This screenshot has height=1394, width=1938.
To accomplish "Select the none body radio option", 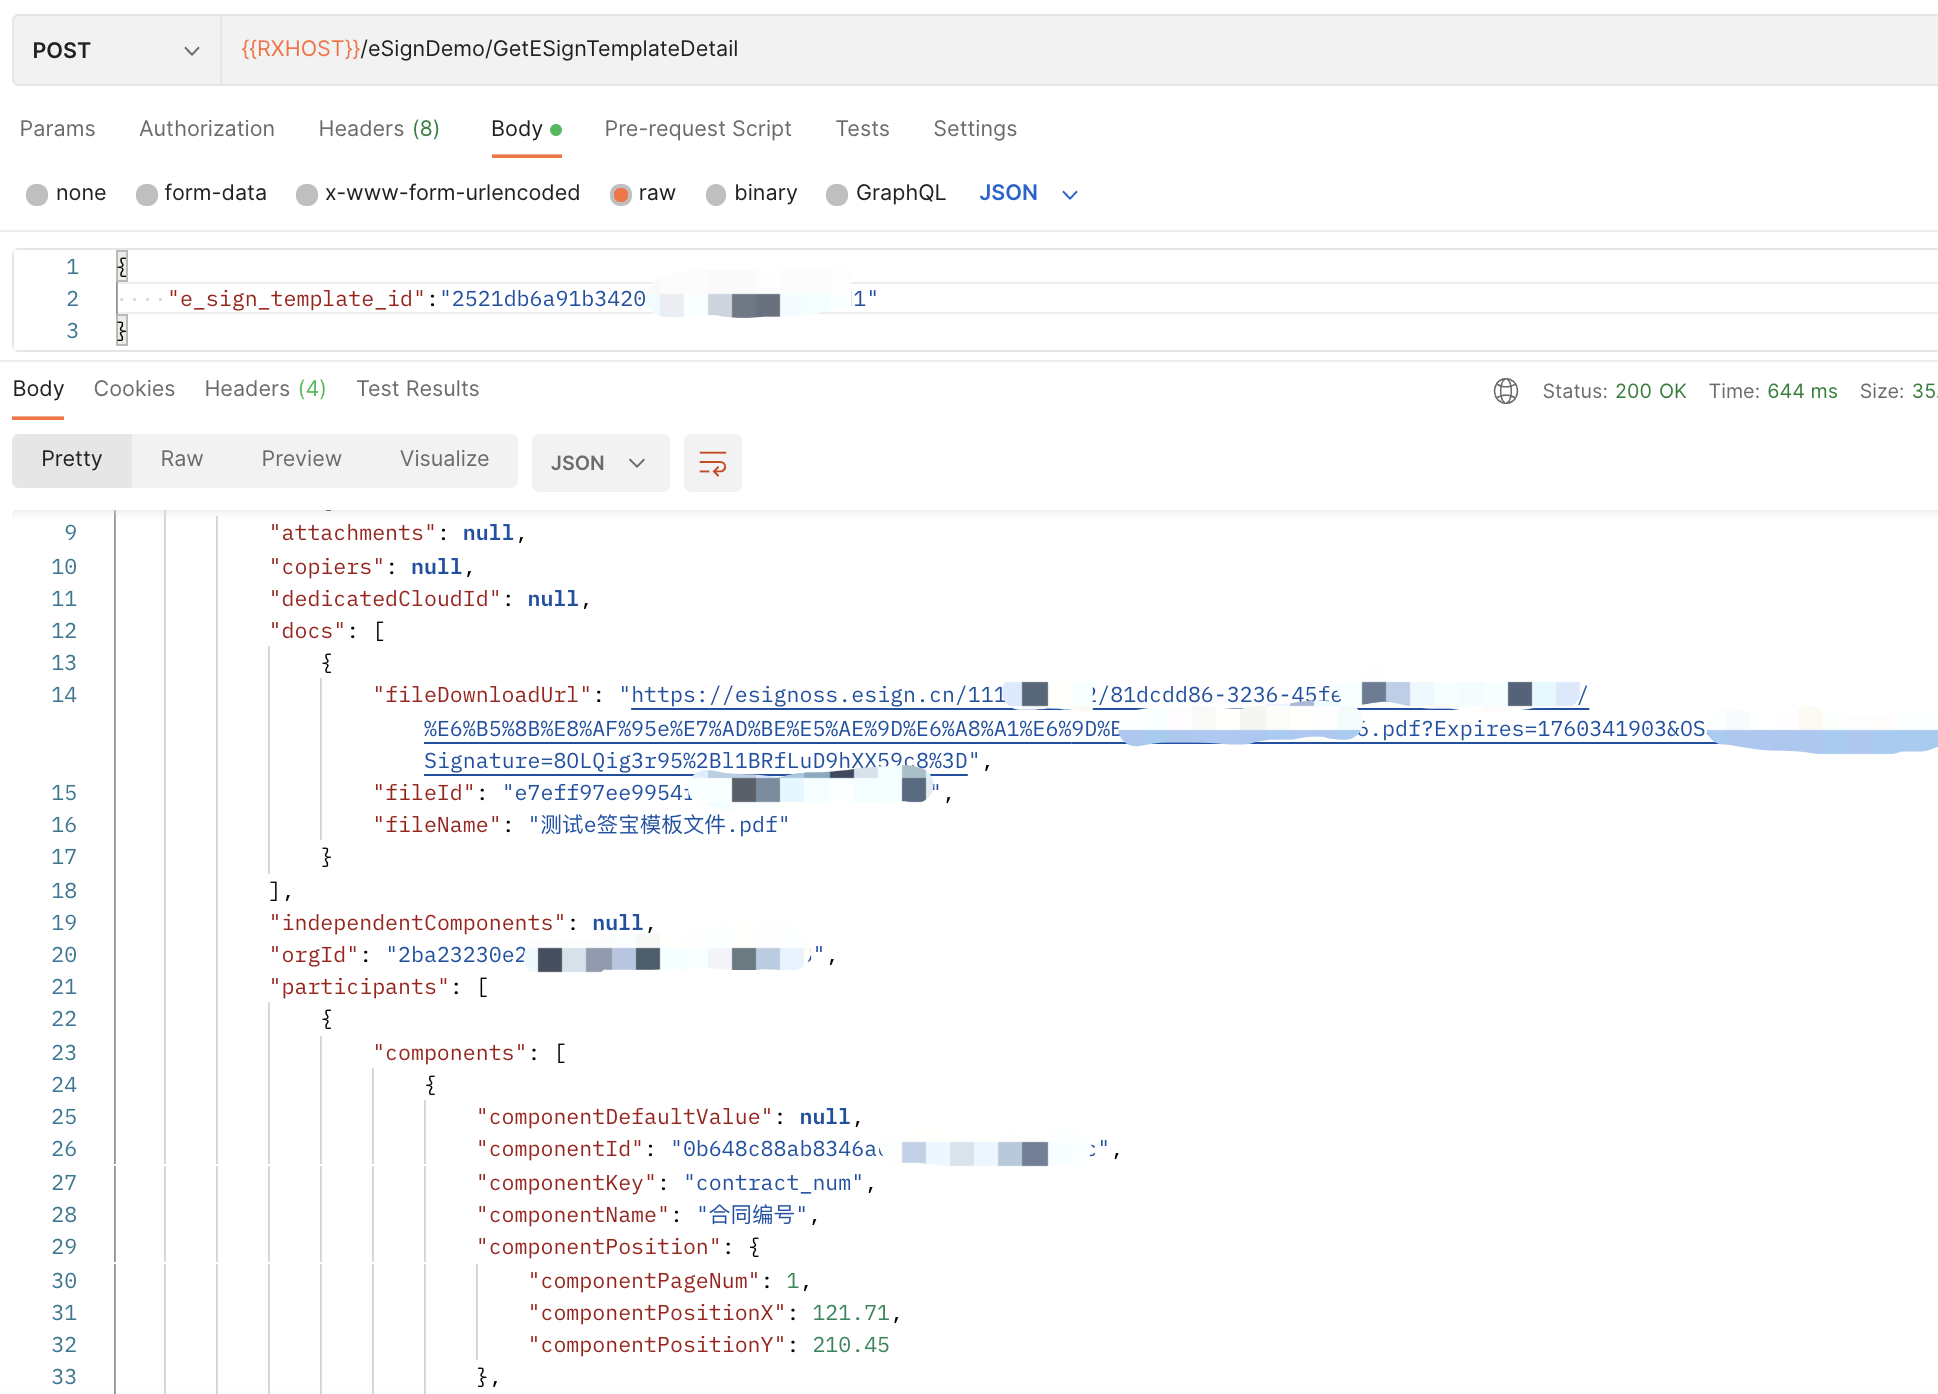I will point(37,194).
